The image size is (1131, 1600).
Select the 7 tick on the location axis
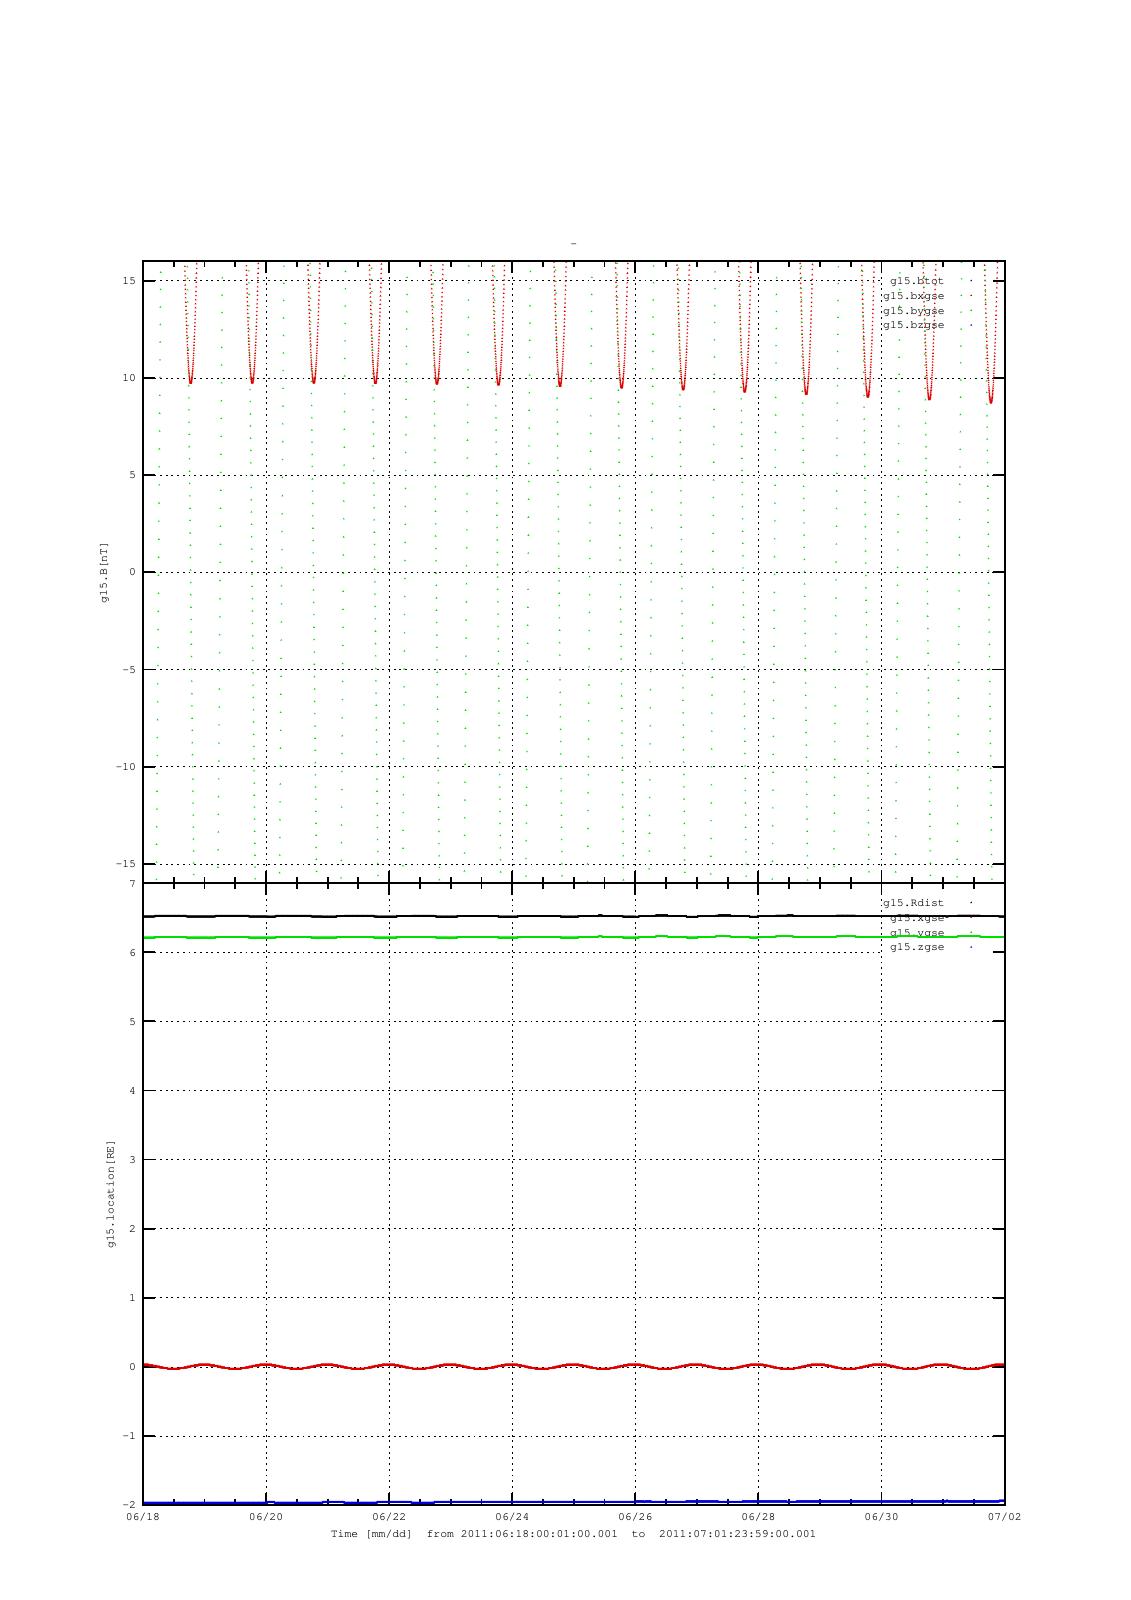coord(132,883)
